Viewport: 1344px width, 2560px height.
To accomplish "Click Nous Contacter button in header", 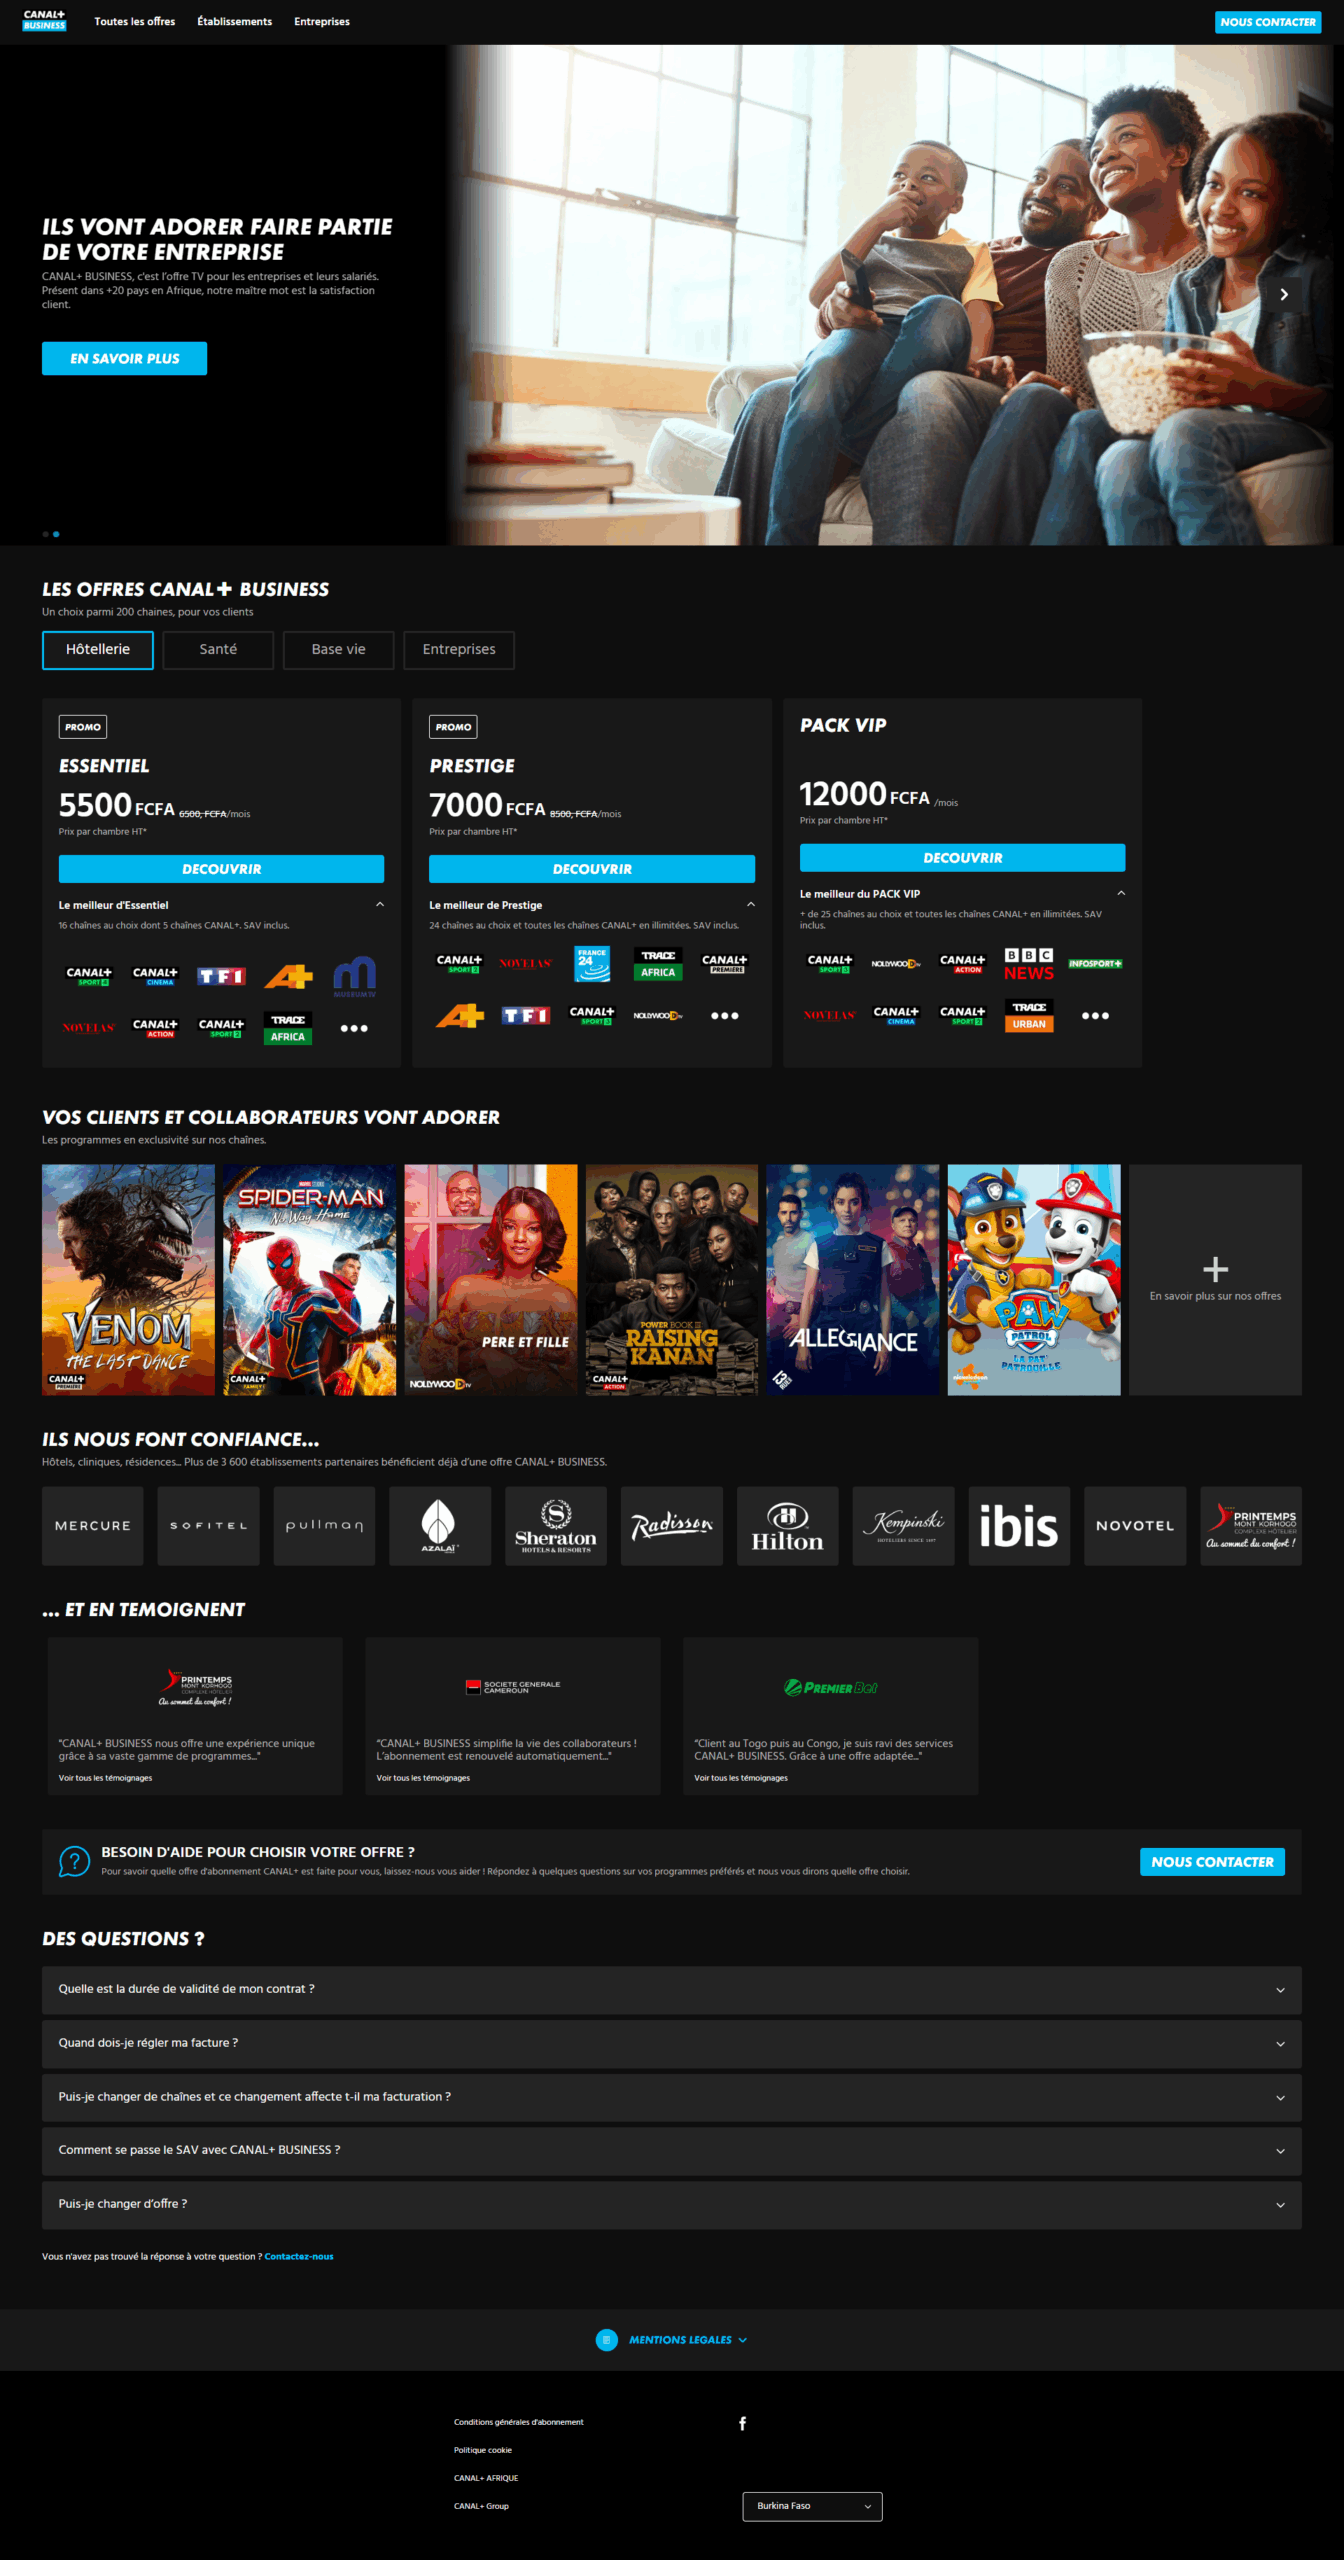I will (1268, 22).
